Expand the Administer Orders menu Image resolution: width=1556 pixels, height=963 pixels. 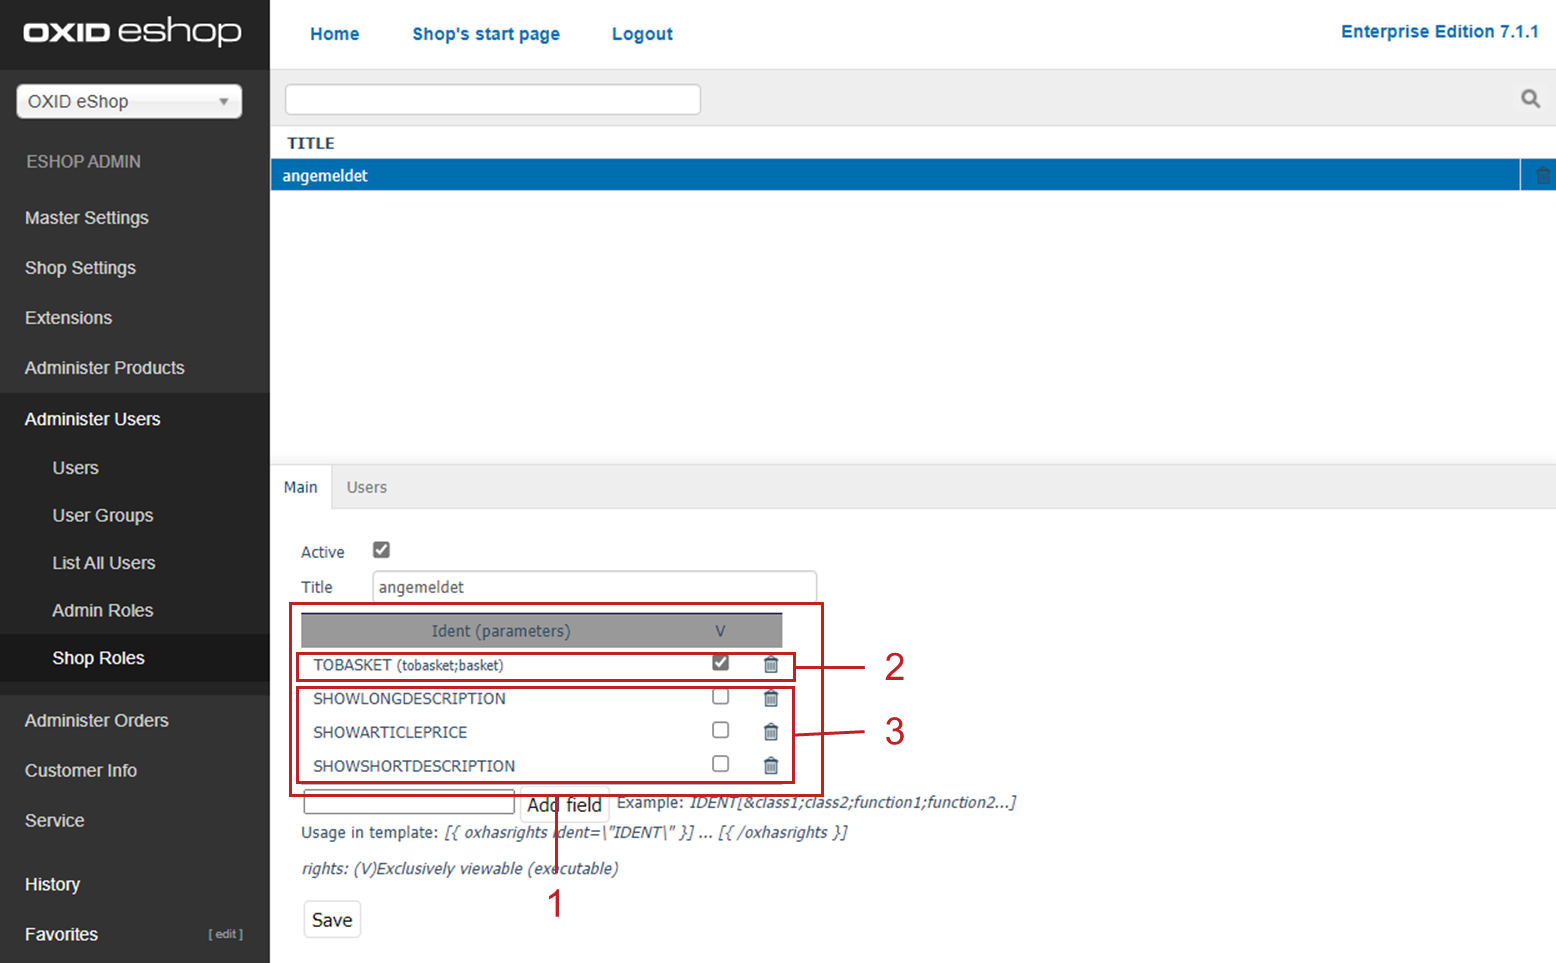pos(97,720)
